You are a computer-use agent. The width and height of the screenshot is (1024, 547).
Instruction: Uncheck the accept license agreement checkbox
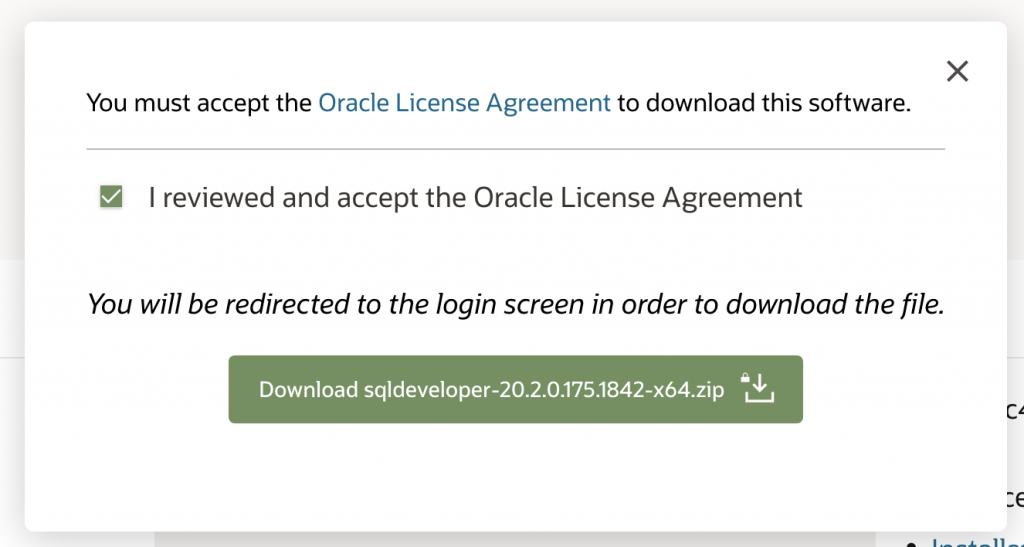pyautogui.click(x=111, y=197)
